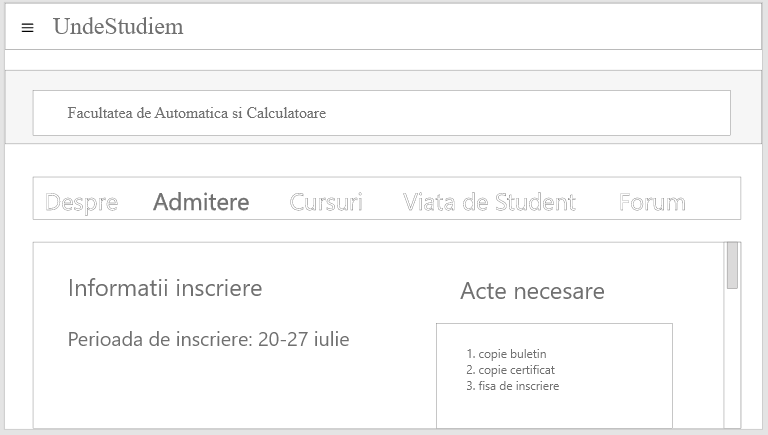Click the Perioada de inscriere date text

208,339
